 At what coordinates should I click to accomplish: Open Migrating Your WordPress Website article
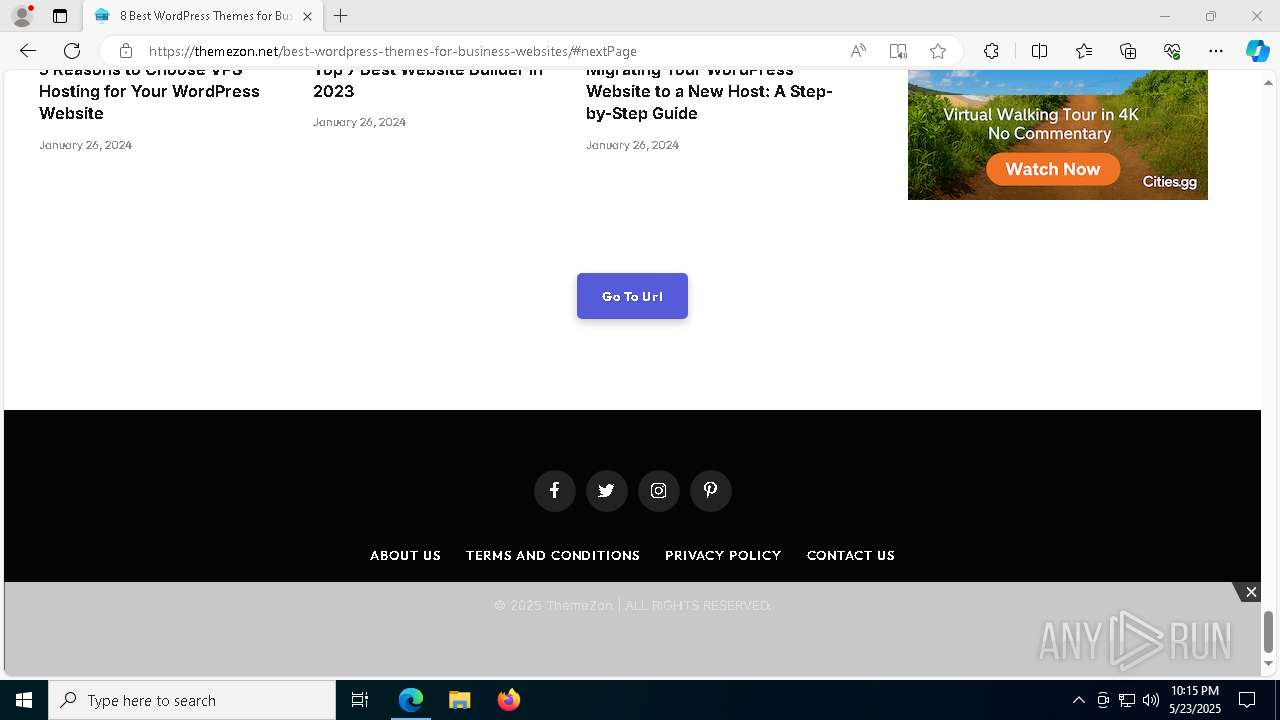coord(709,92)
